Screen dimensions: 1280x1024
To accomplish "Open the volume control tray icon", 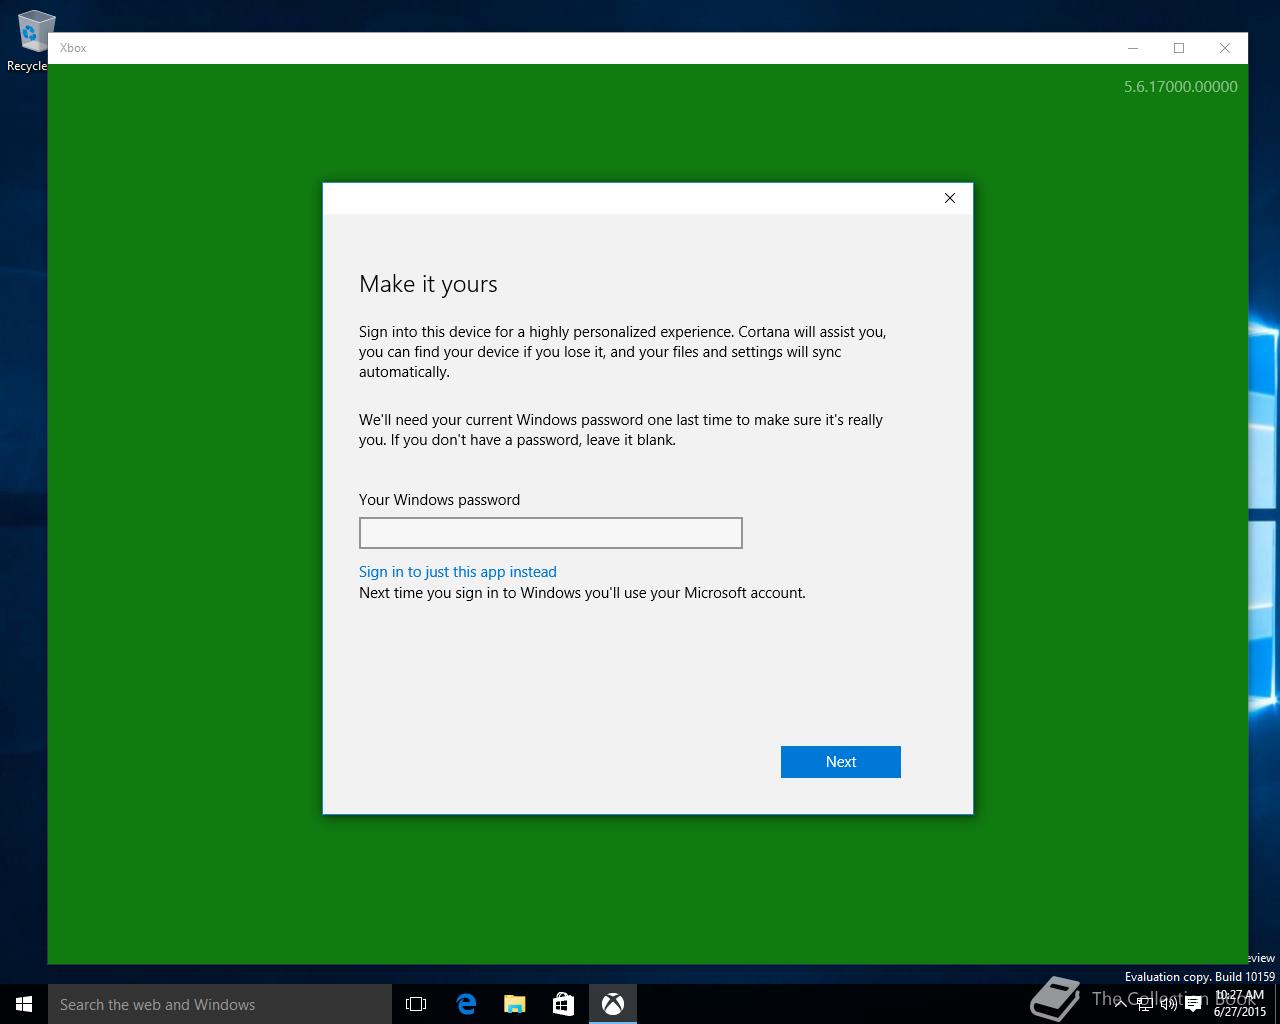I will [x=1168, y=1003].
